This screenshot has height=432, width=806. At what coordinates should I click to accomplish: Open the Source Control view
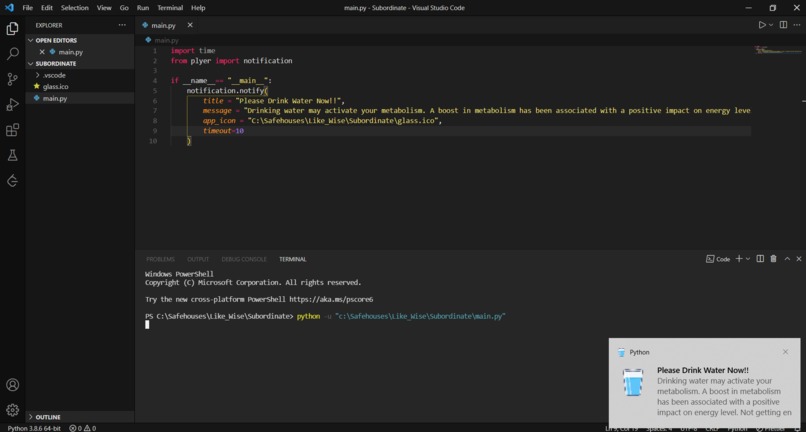[x=12, y=79]
